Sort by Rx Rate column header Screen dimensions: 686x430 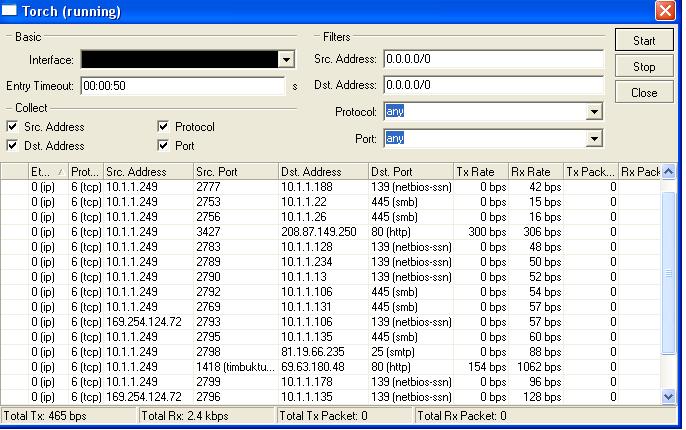pyautogui.click(x=536, y=172)
